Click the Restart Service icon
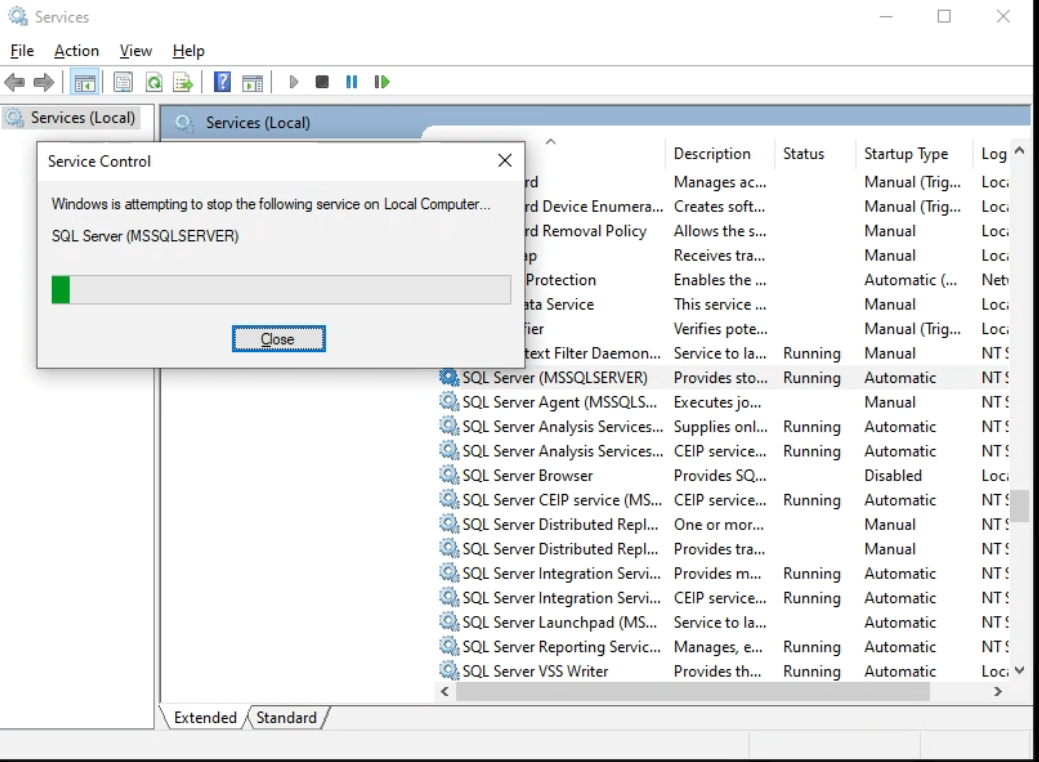The image size is (1039, 762). click(382, 82)
